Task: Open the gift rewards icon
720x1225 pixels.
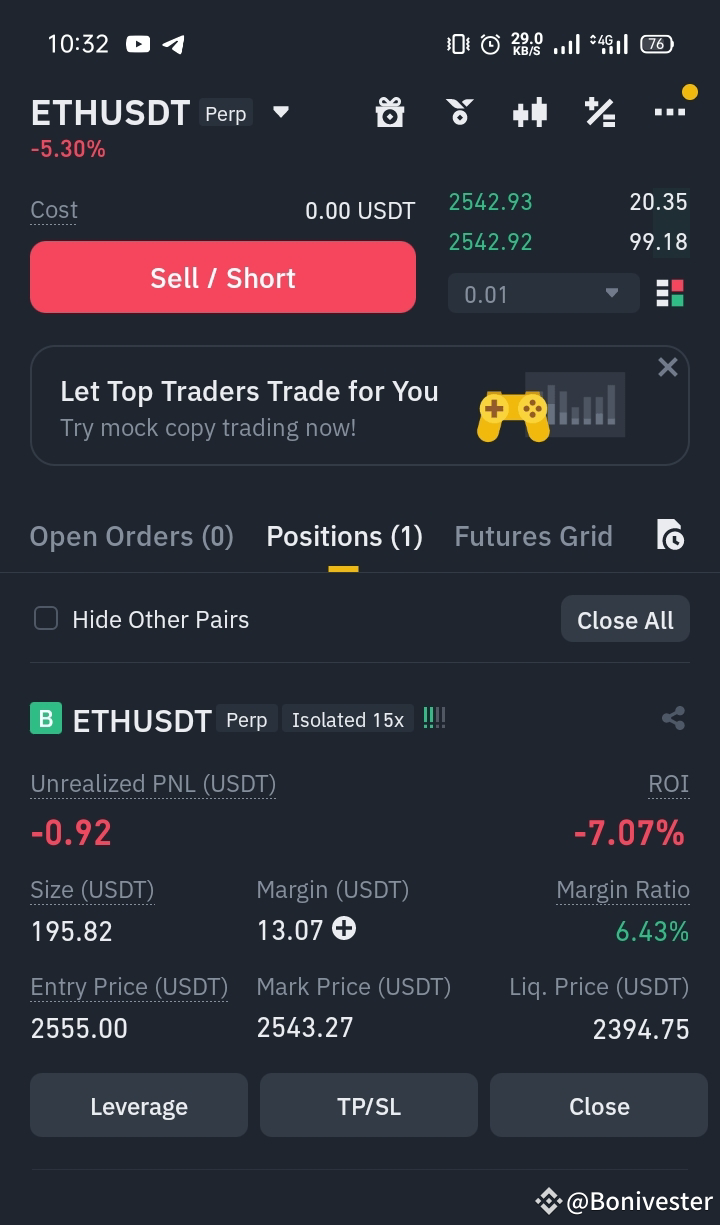Action: [389, 112]
